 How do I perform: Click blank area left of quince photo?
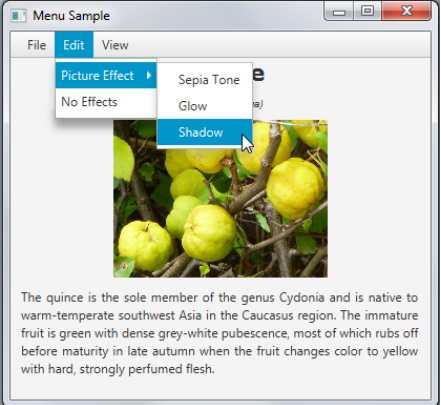click(x=63, y=200)
